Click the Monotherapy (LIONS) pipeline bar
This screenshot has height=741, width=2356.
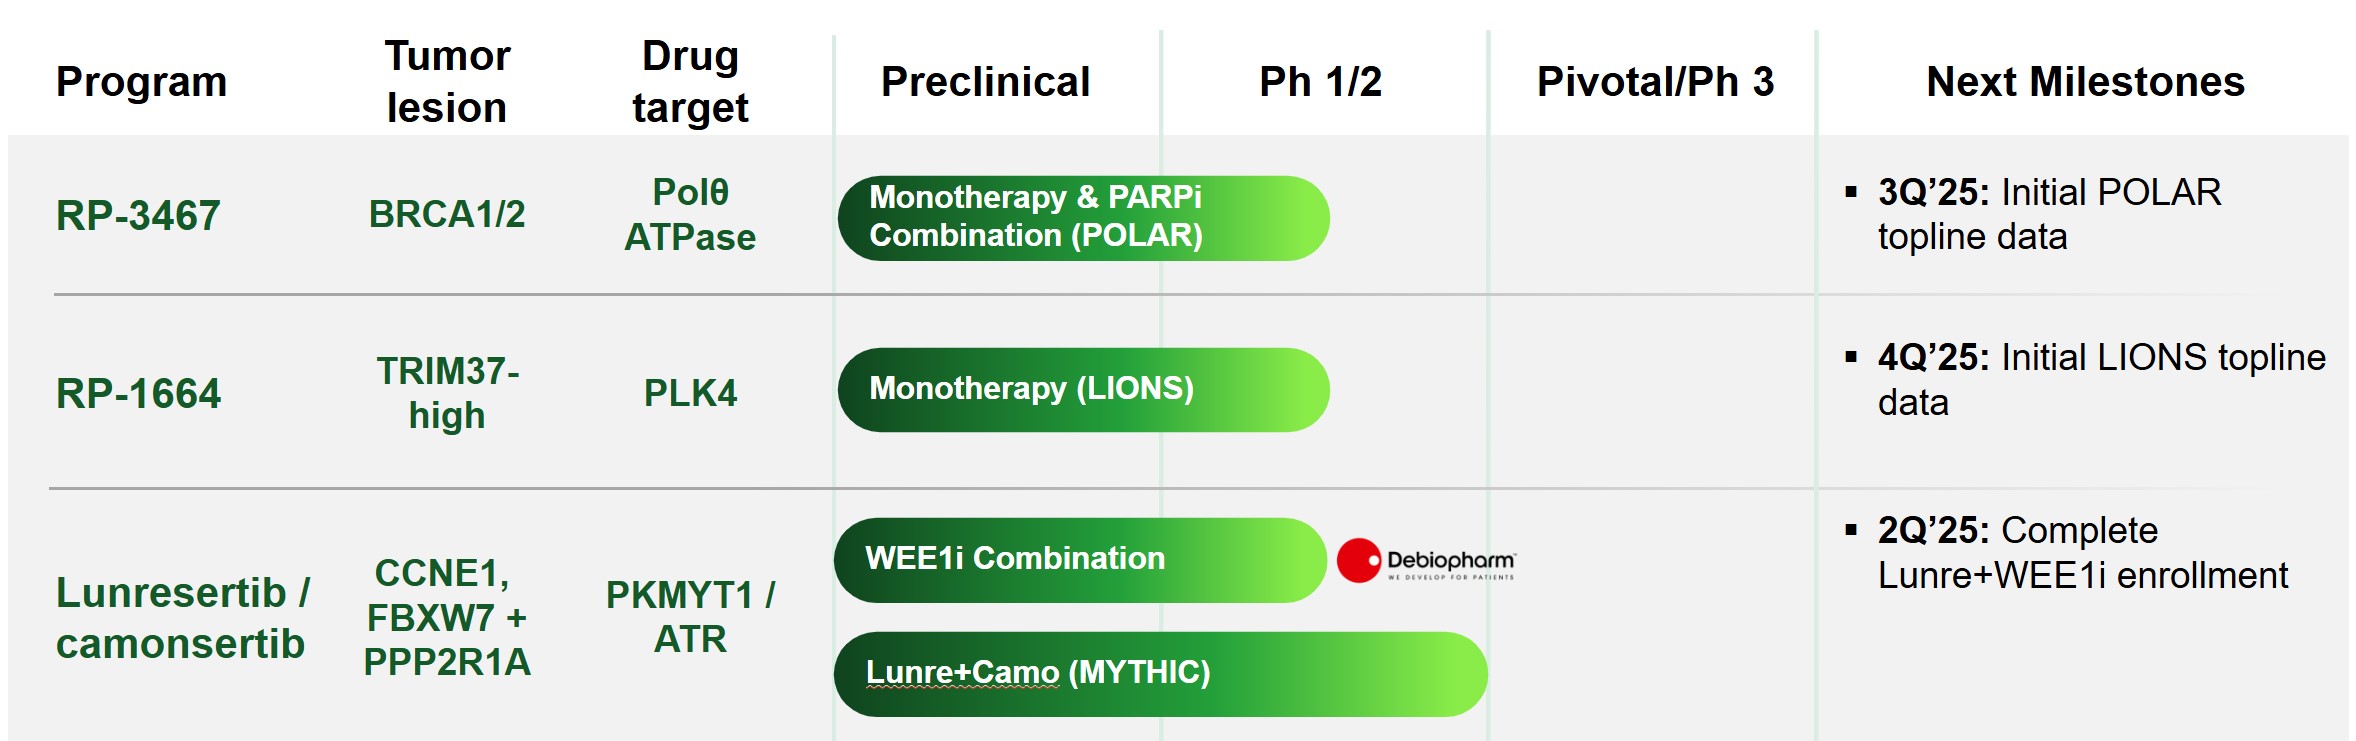click(x=1083, y=389)
